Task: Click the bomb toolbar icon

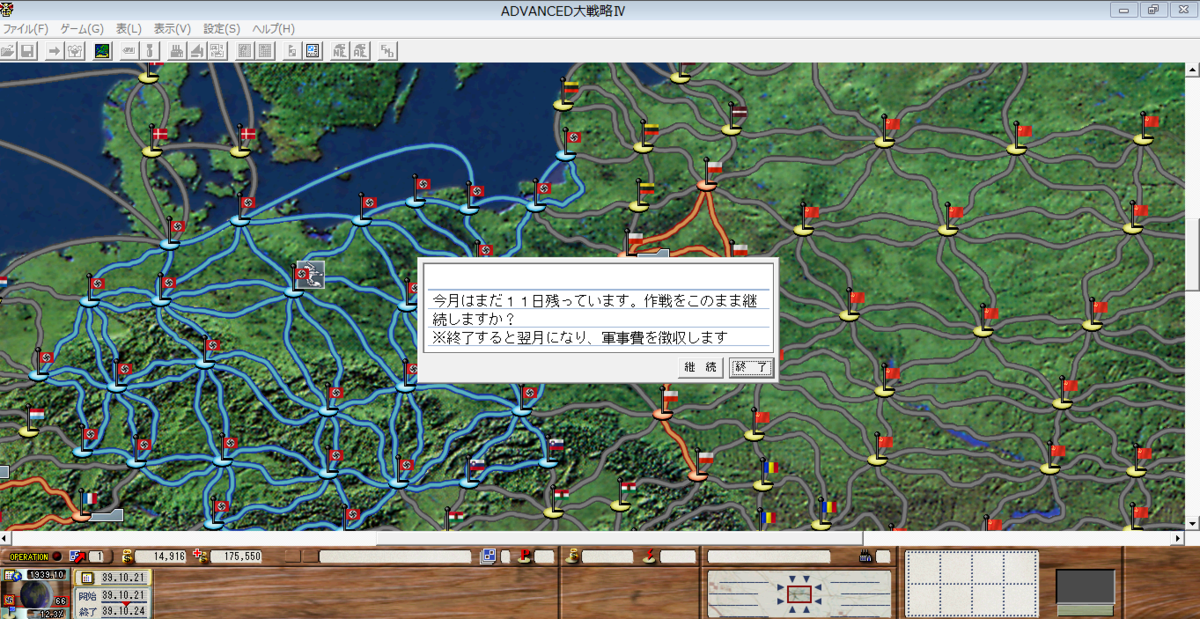Action: (x=148, y=50)
